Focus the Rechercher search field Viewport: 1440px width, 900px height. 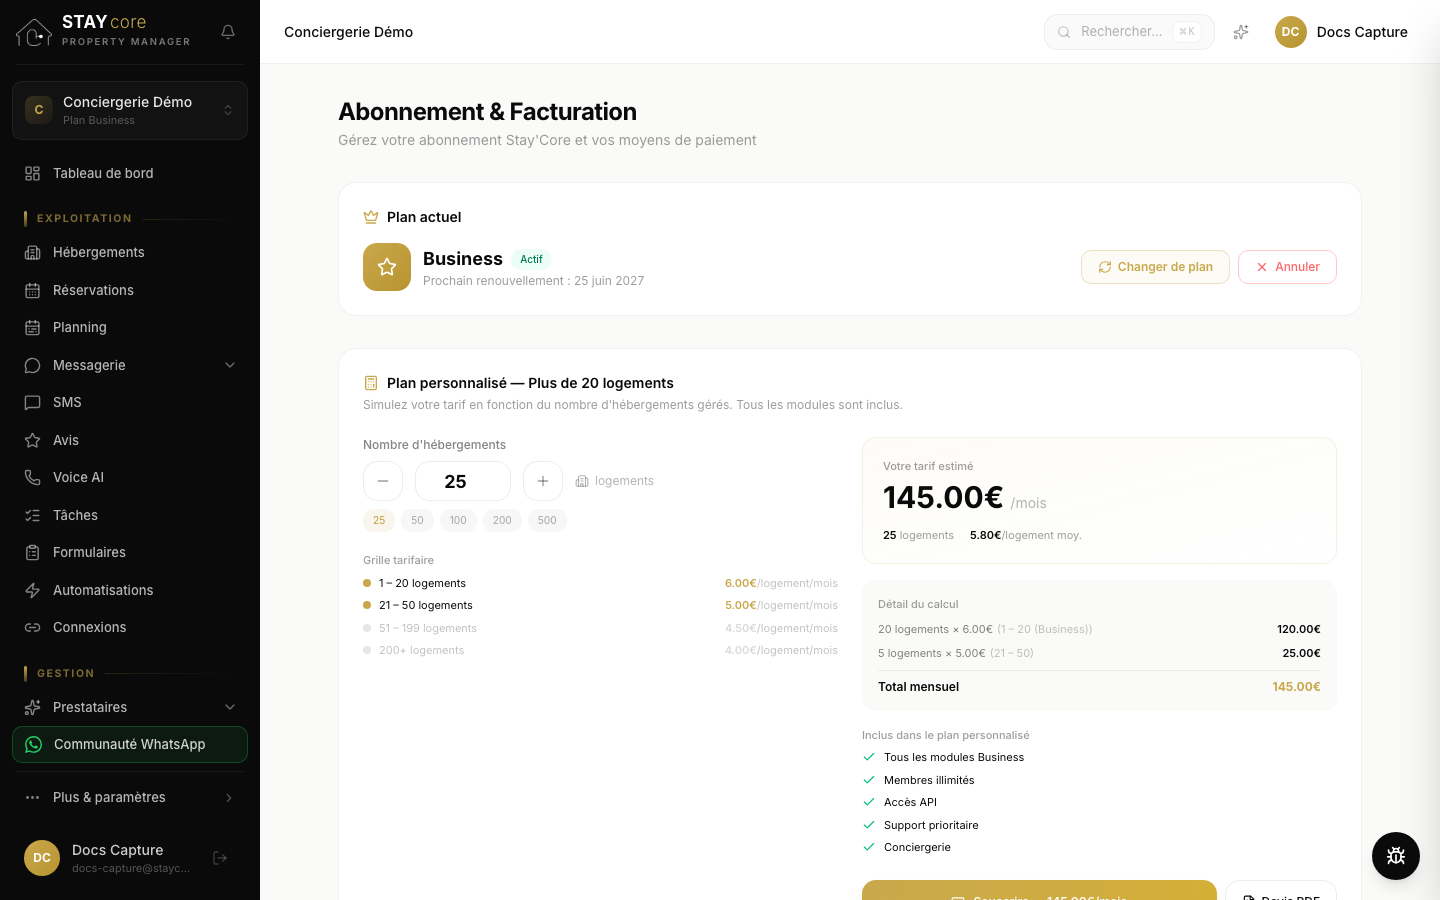click(x=1129, y=32)
